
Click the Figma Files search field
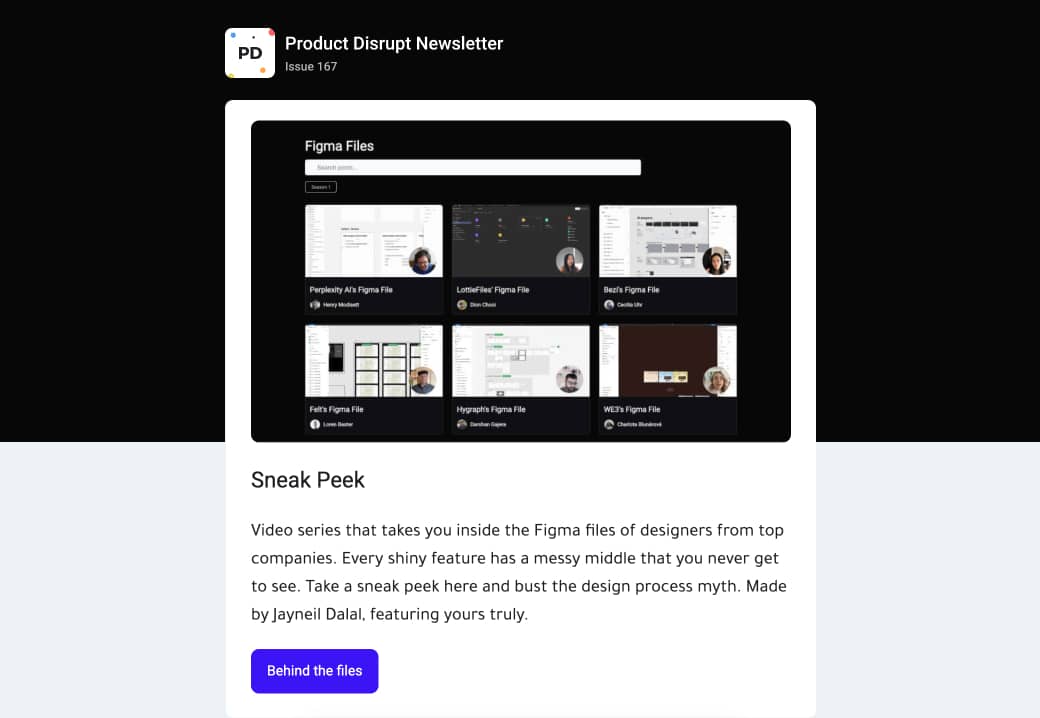point(473,167)
